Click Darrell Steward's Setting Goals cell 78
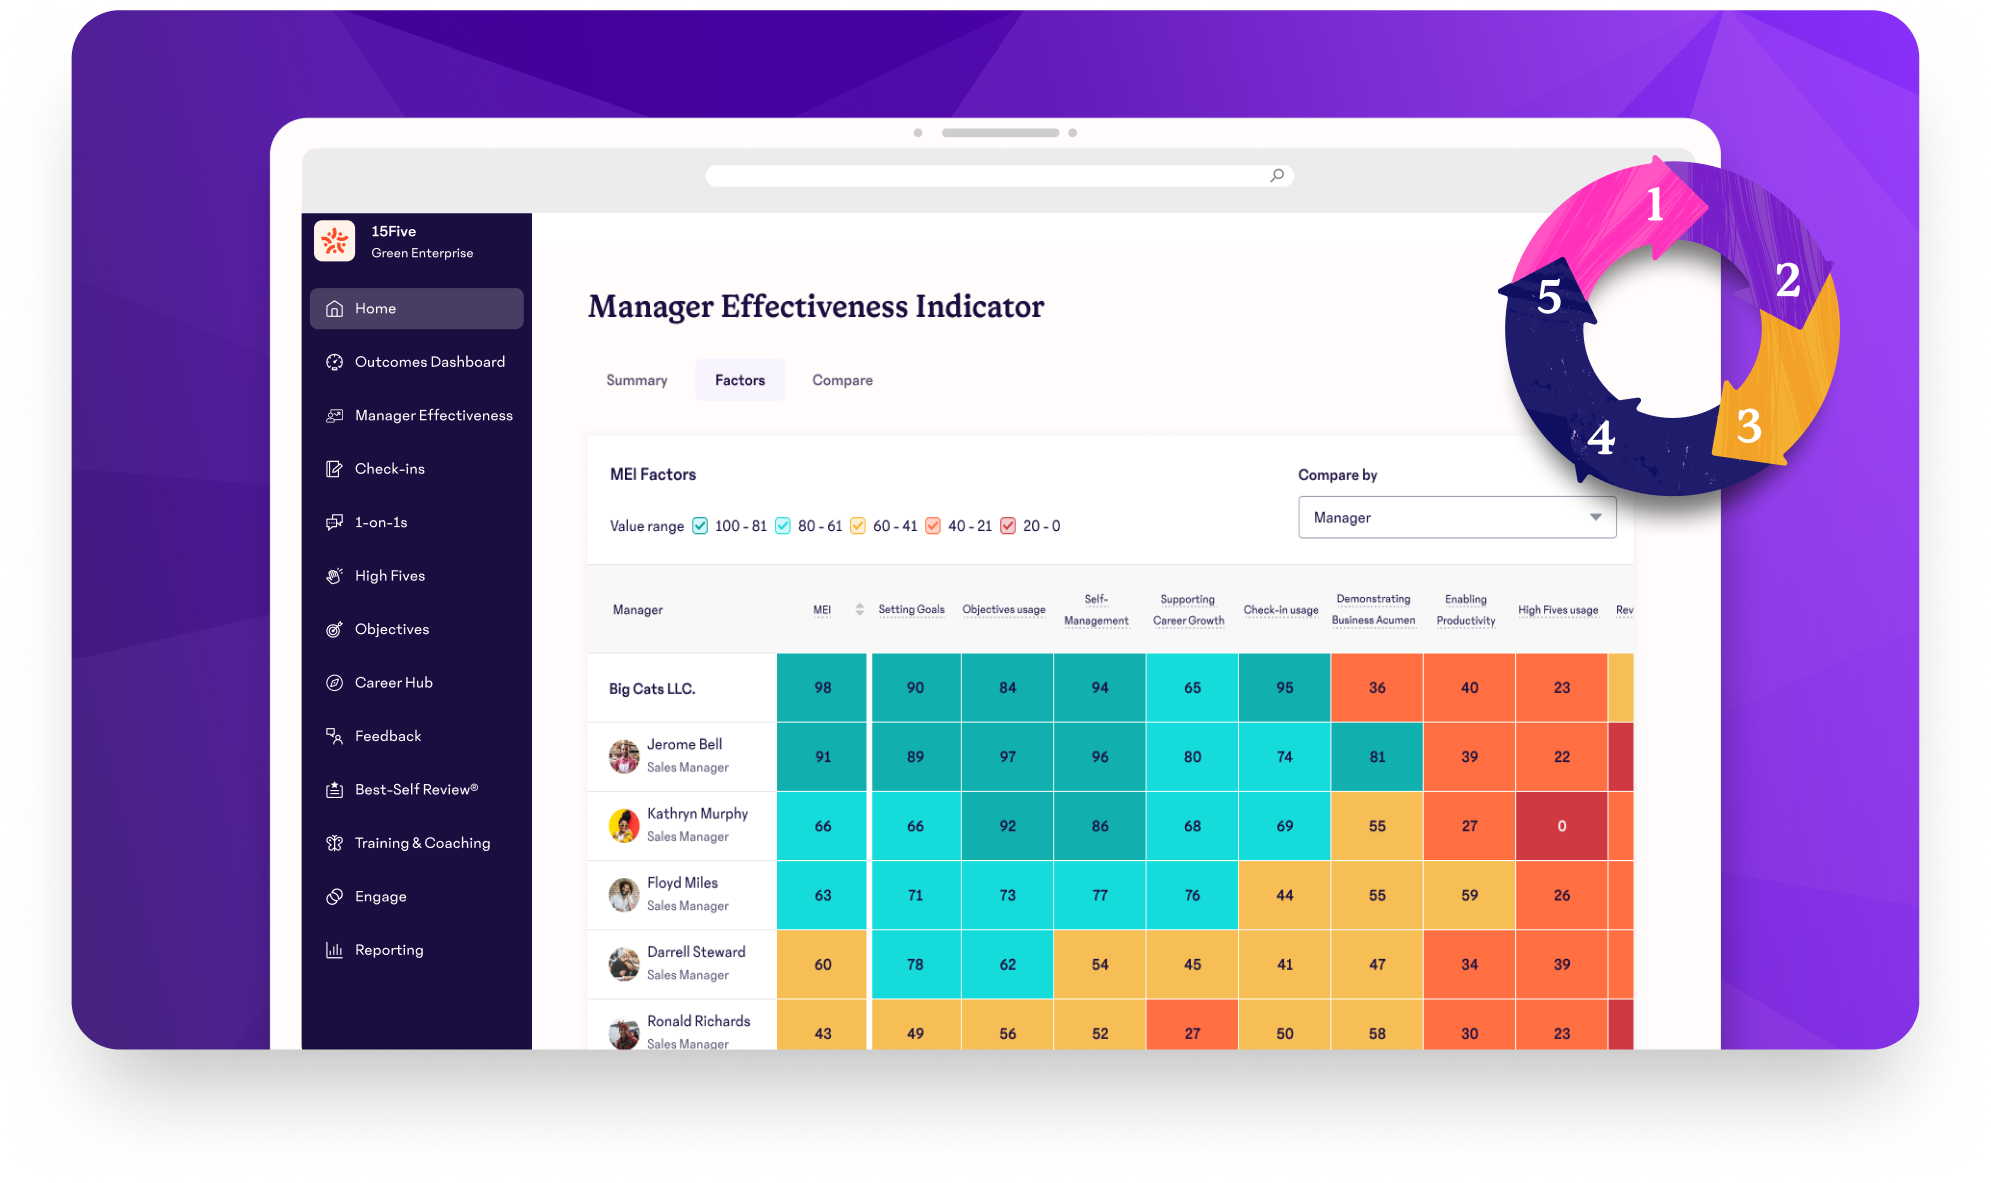Screen dimensions: 1991x1183 tap(915, 964)
